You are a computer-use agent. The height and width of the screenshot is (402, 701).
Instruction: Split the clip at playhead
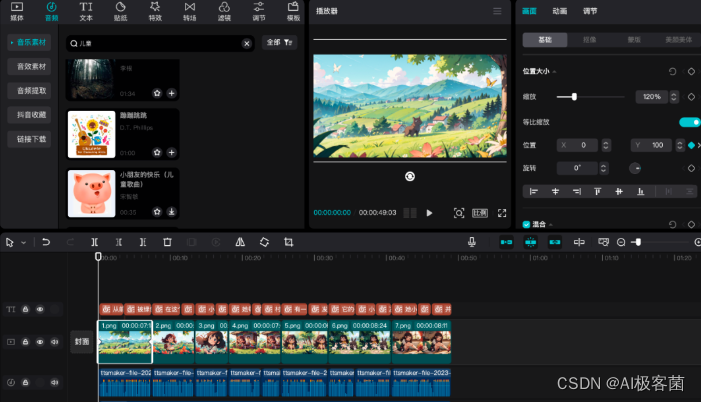[94, 242]
